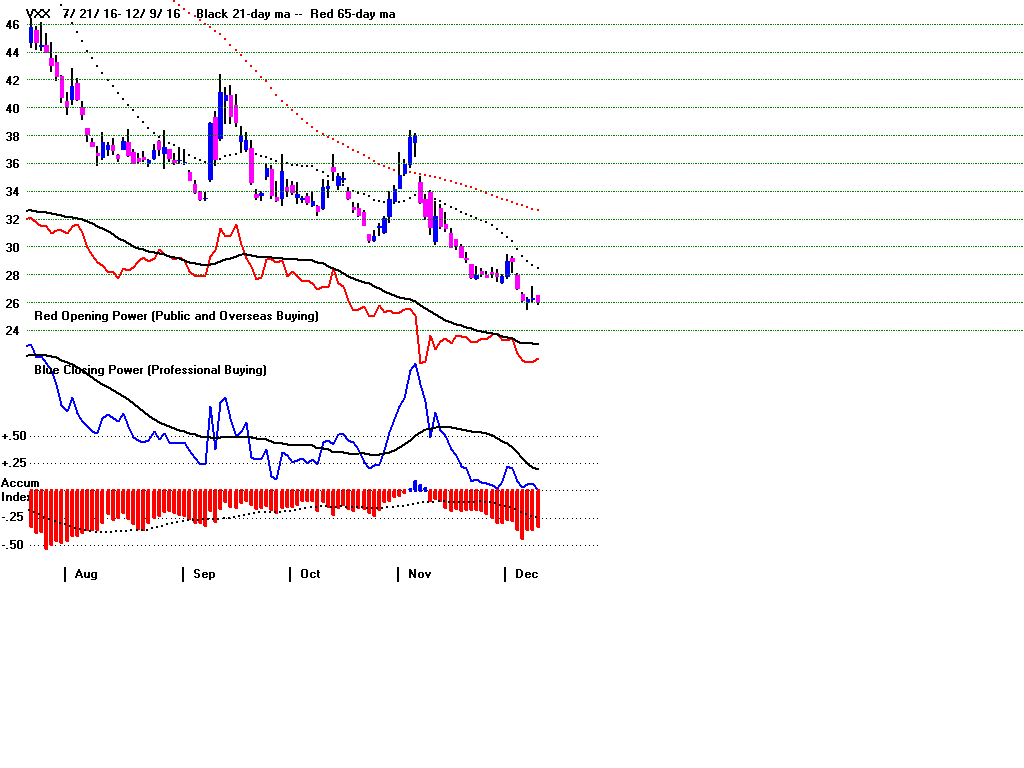Viewport: 1024px width, 768px height.
Task: Click the Nov month marker
Action: coord(419,574)
